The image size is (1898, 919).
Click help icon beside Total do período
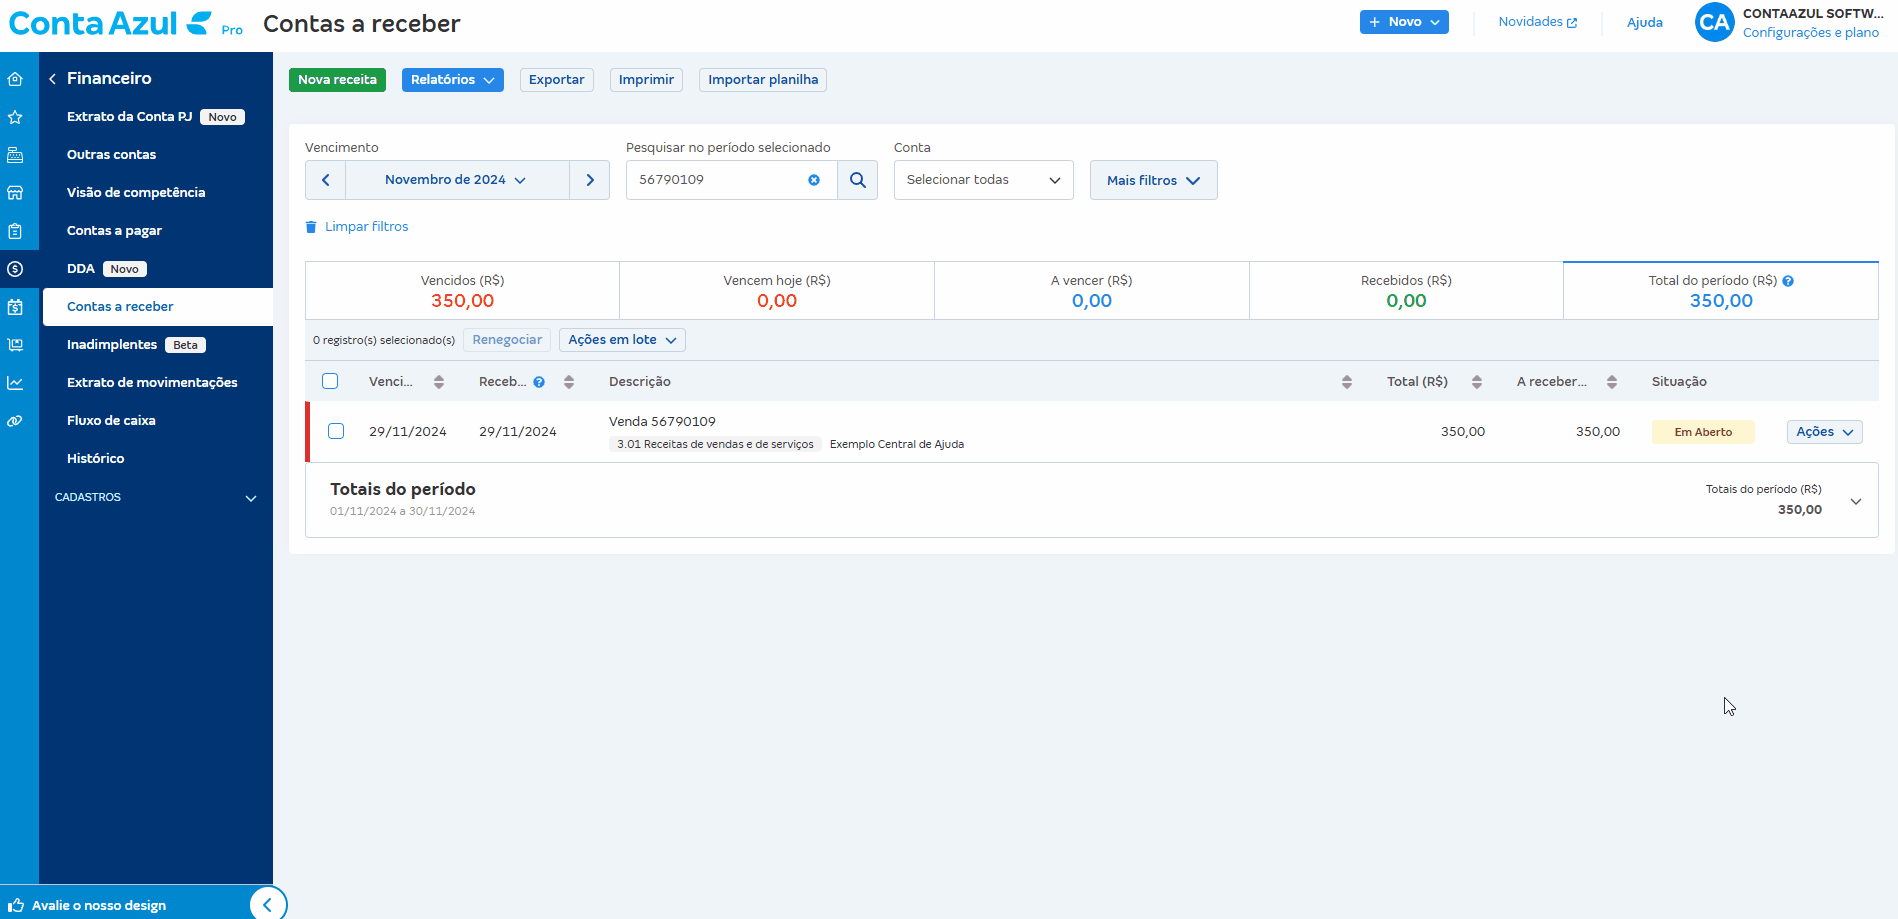click(x=1788, y=281)
